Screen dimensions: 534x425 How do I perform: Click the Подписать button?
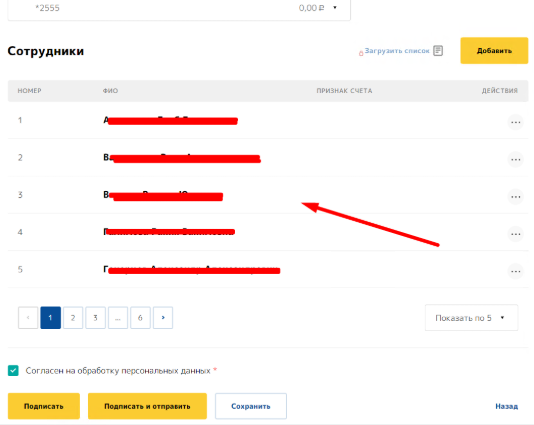[x=44, y=406]
